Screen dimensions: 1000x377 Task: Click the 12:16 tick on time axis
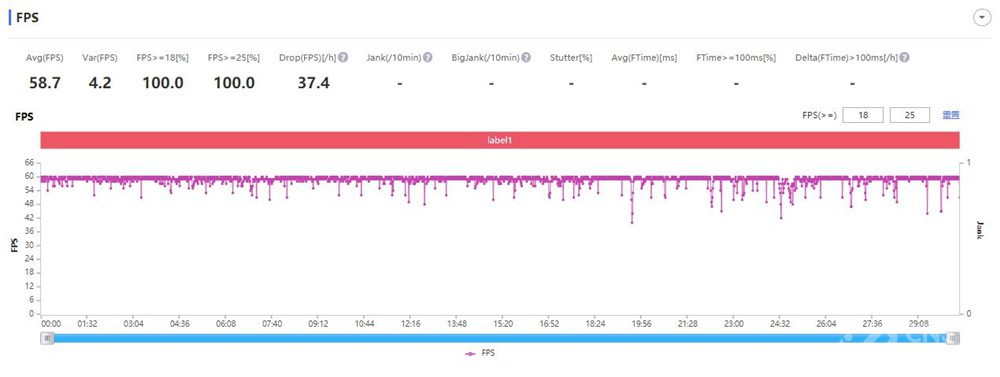(410, 324)
